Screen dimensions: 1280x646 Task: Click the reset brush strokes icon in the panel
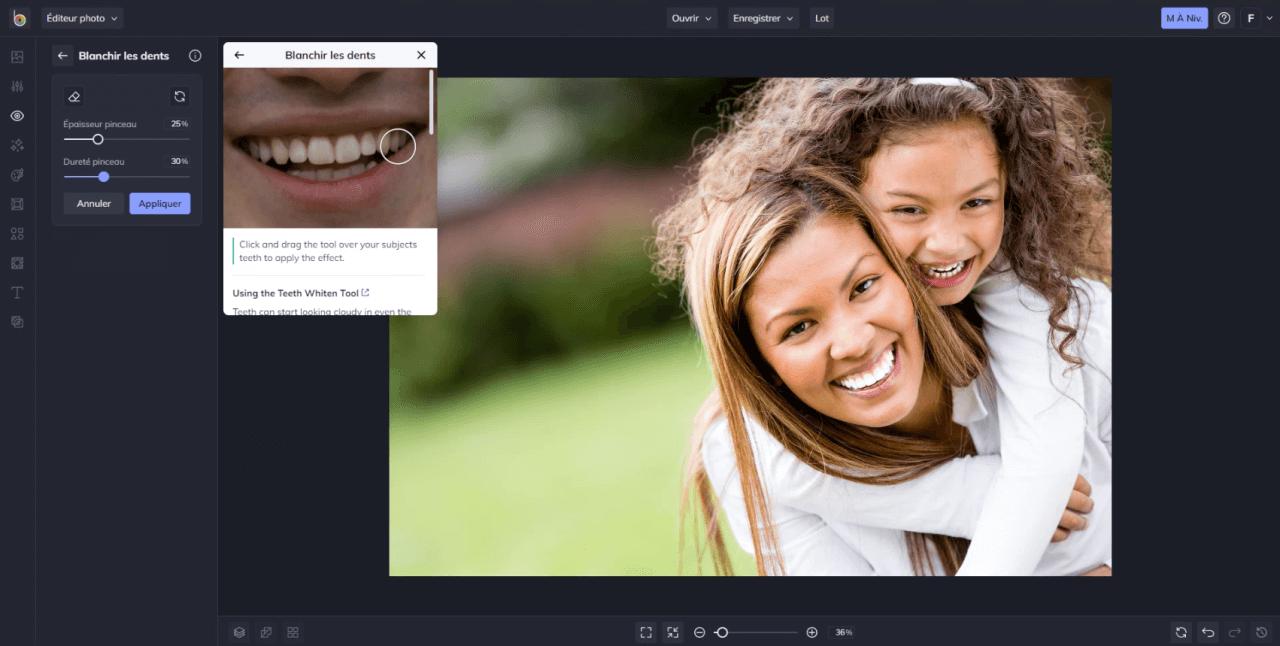tap(180, 97)
